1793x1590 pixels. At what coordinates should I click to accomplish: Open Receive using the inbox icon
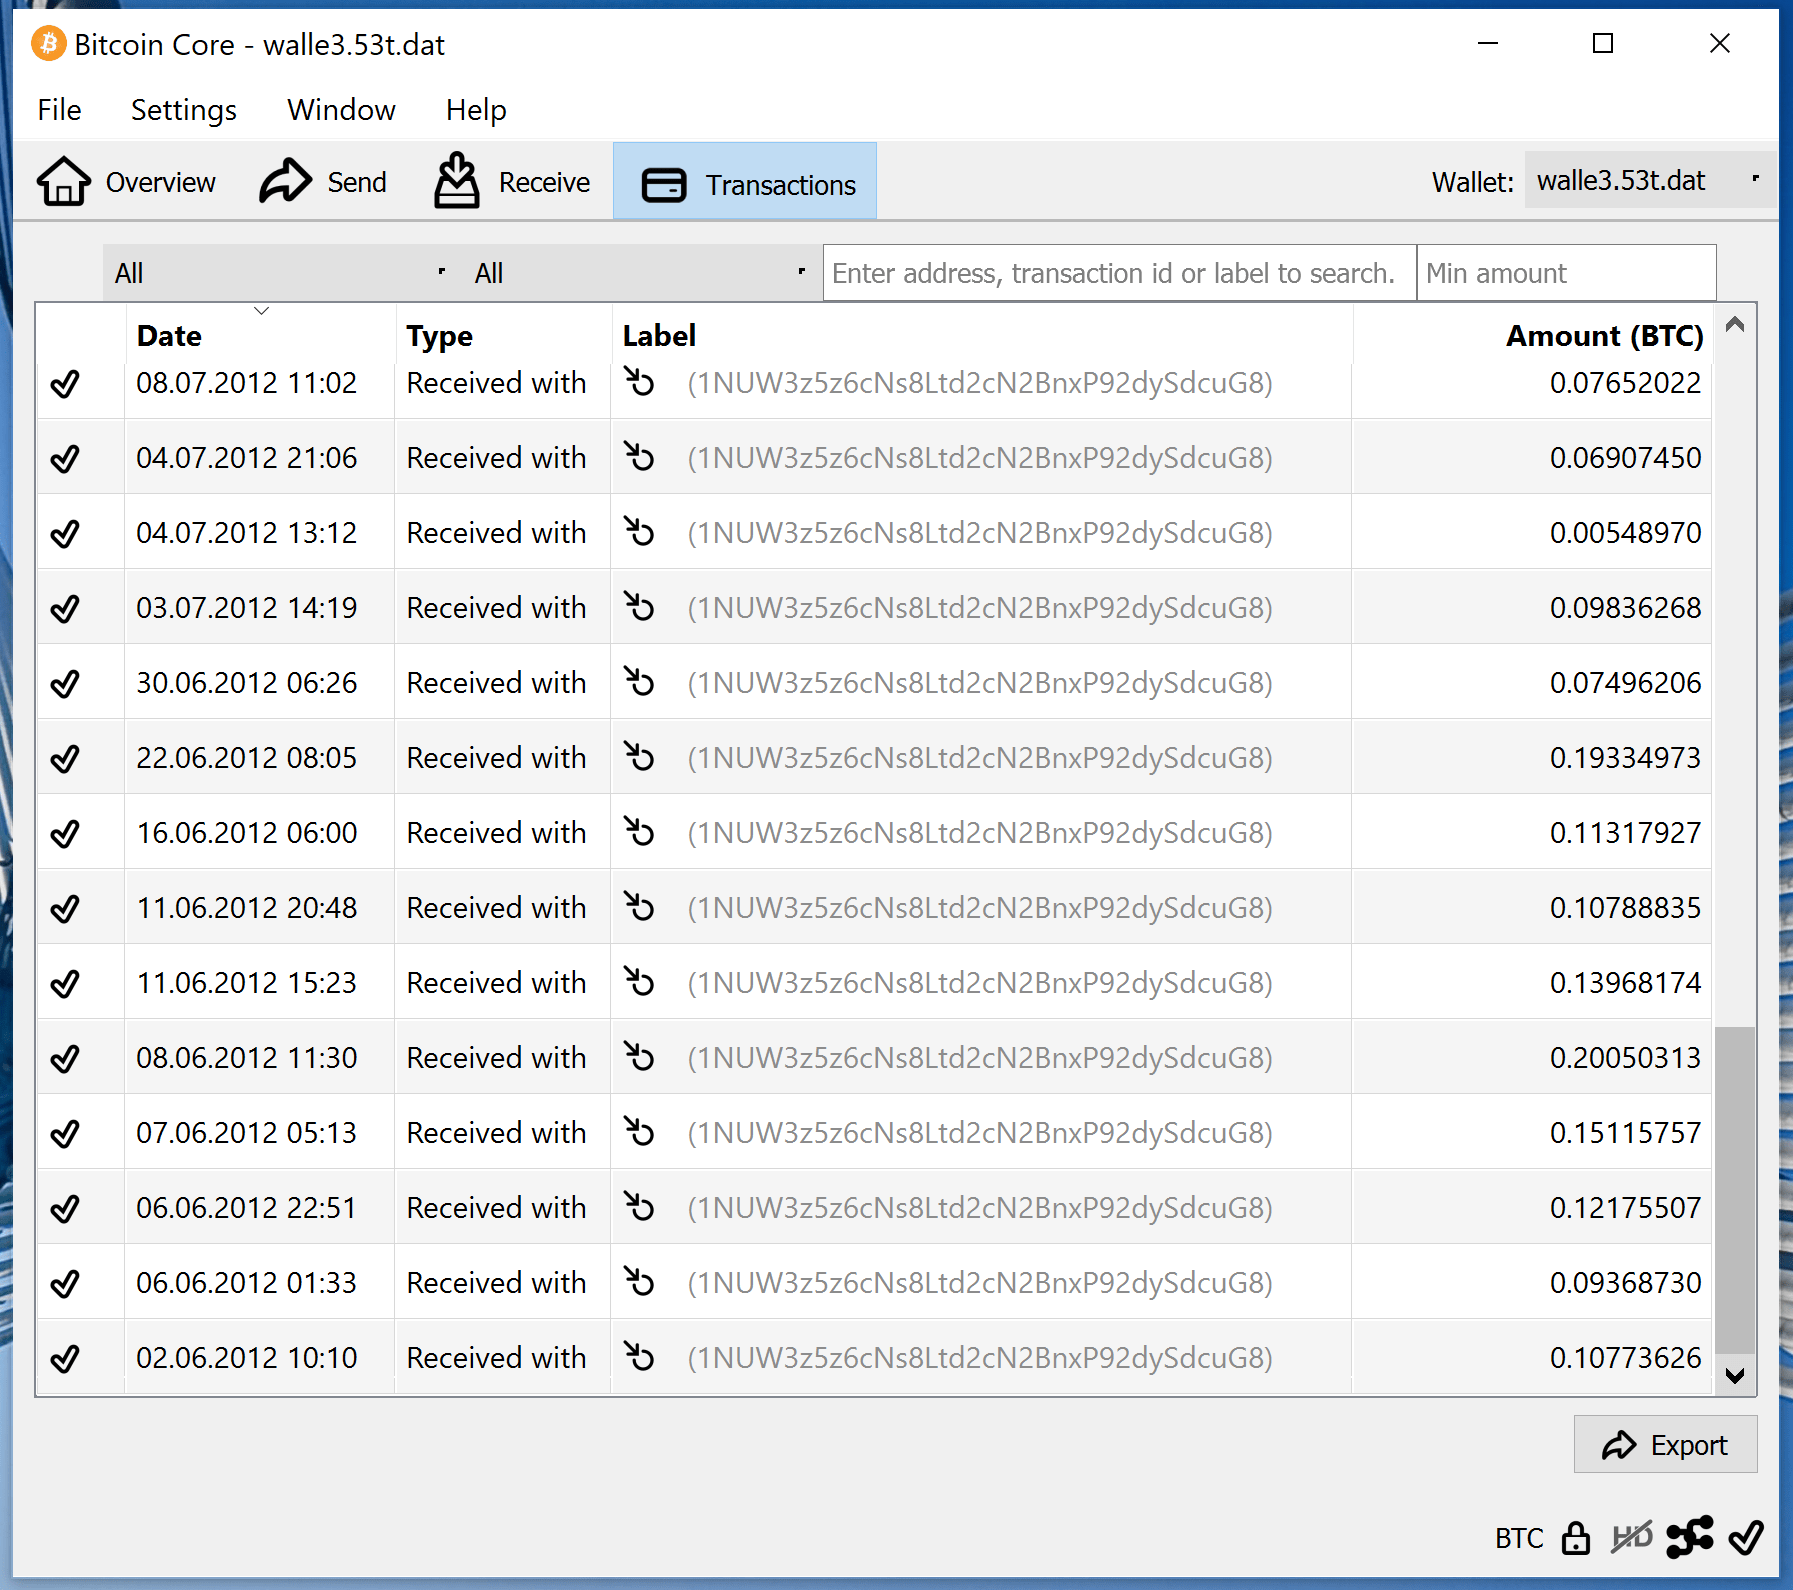click(457, 181)
